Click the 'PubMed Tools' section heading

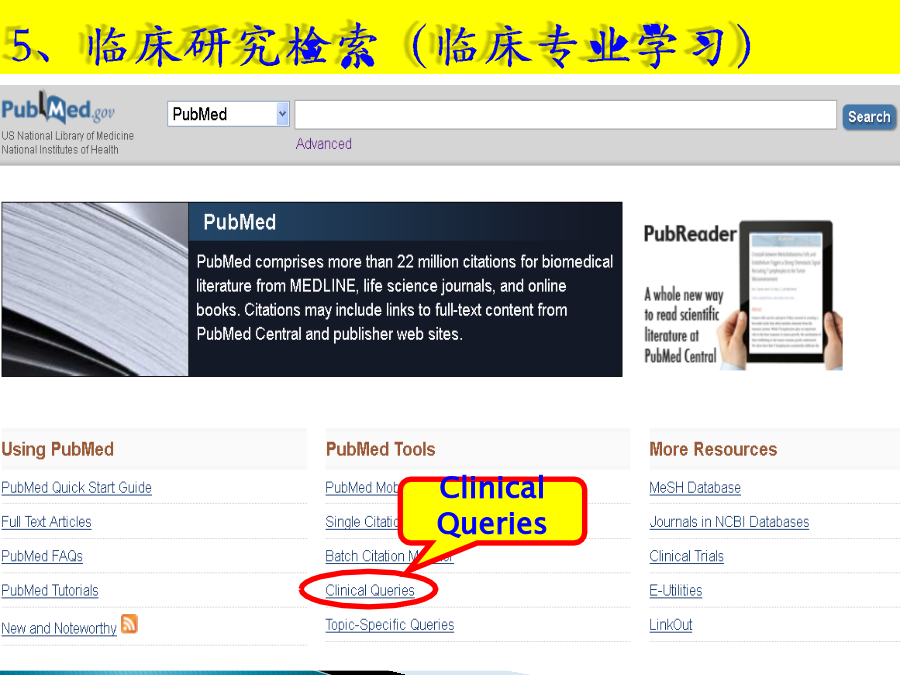381,449
